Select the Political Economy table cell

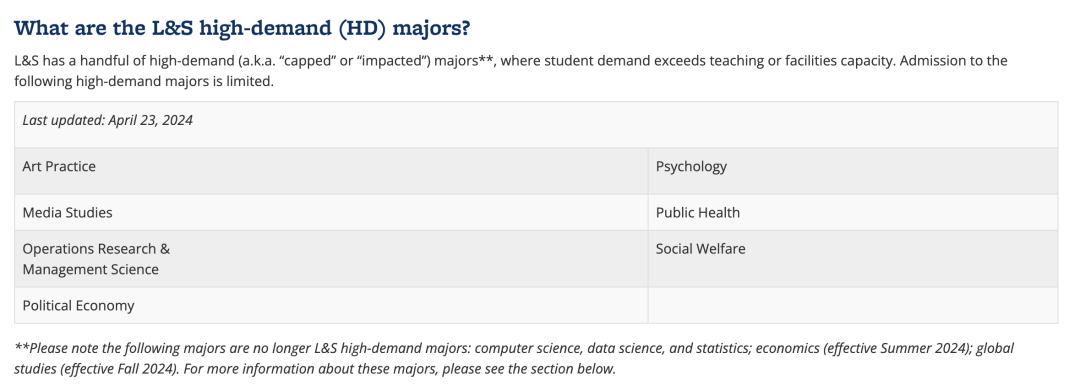331,305
